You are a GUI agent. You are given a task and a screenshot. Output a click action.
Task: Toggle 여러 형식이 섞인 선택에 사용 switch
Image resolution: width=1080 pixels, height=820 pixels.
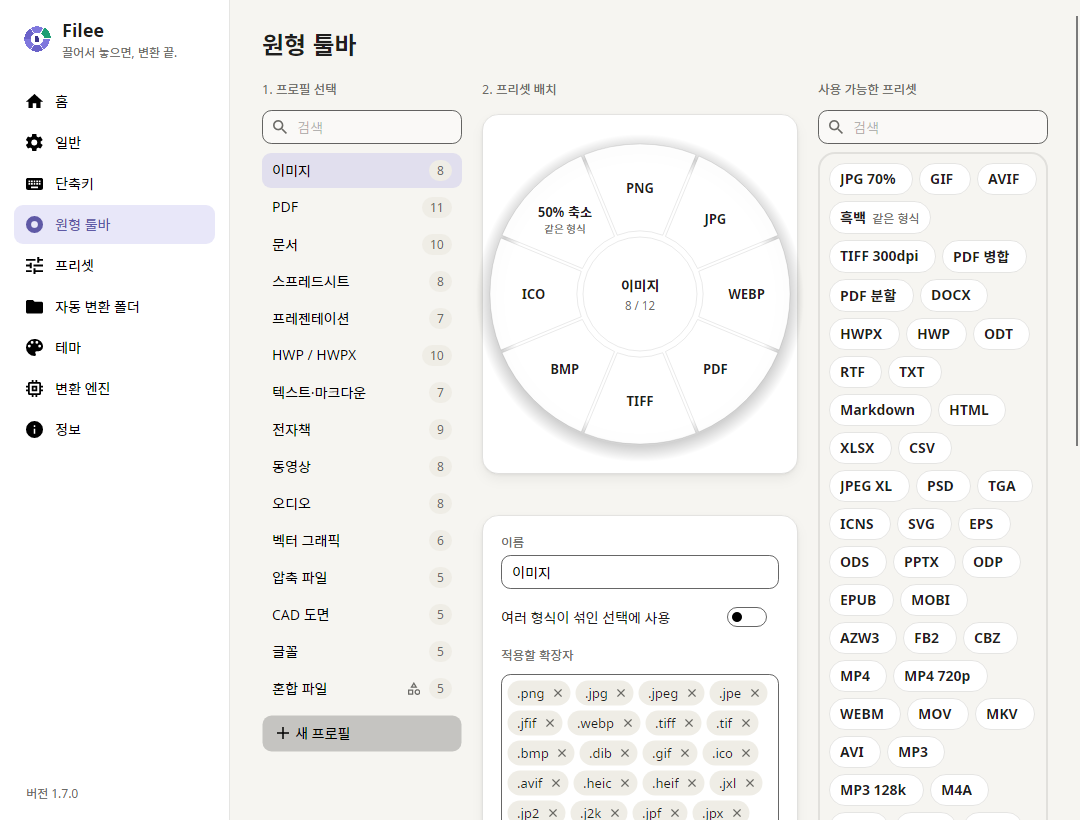(x=747, y=617)
